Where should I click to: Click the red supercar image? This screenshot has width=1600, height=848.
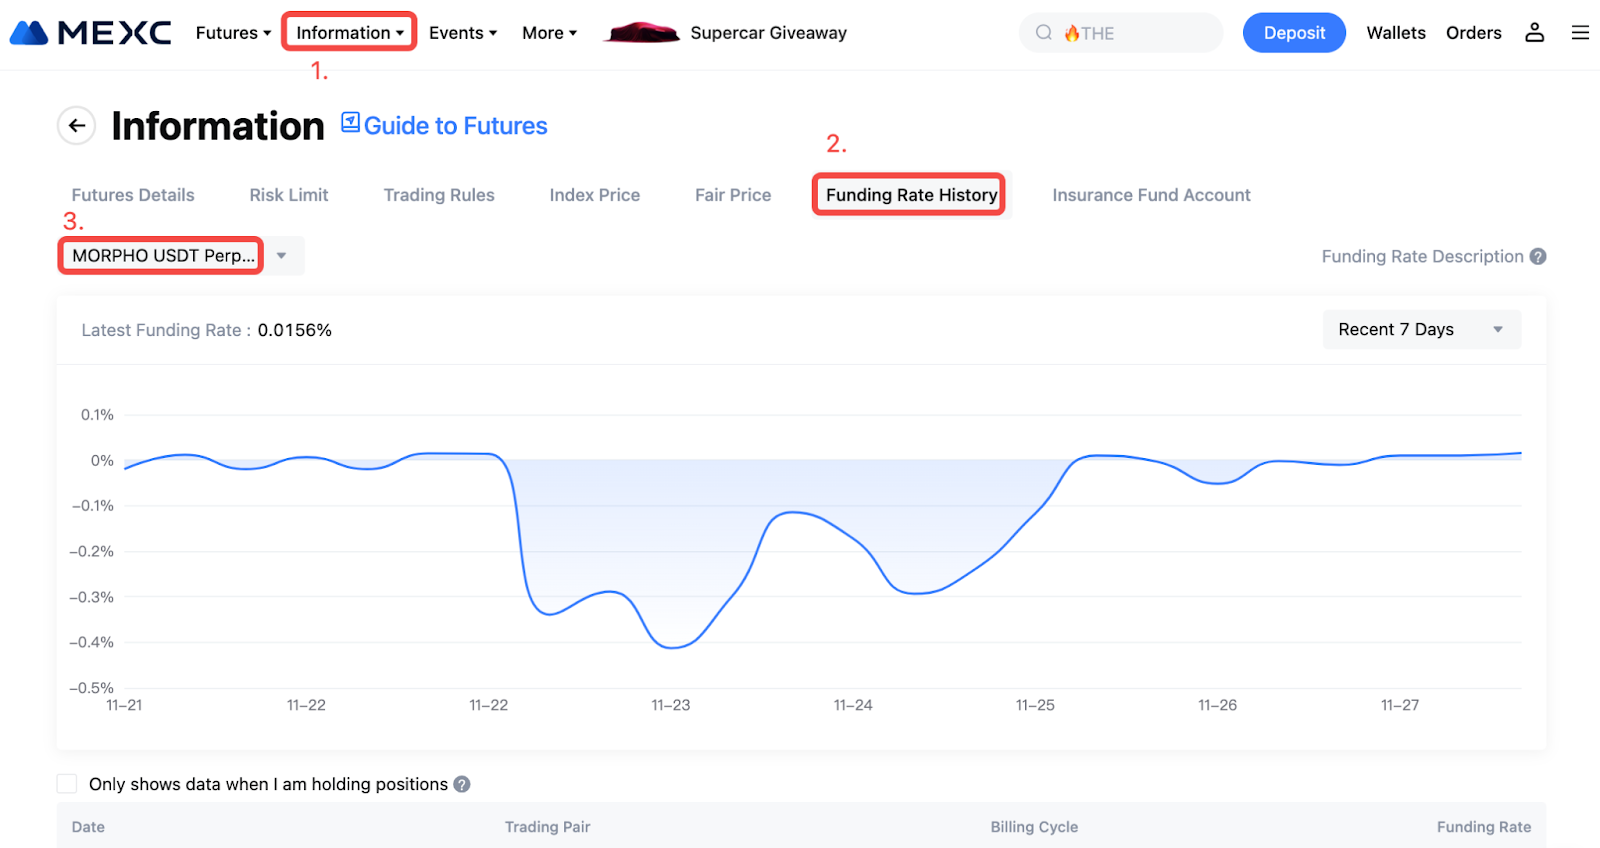pyautogui.click(x=642, y=33)
